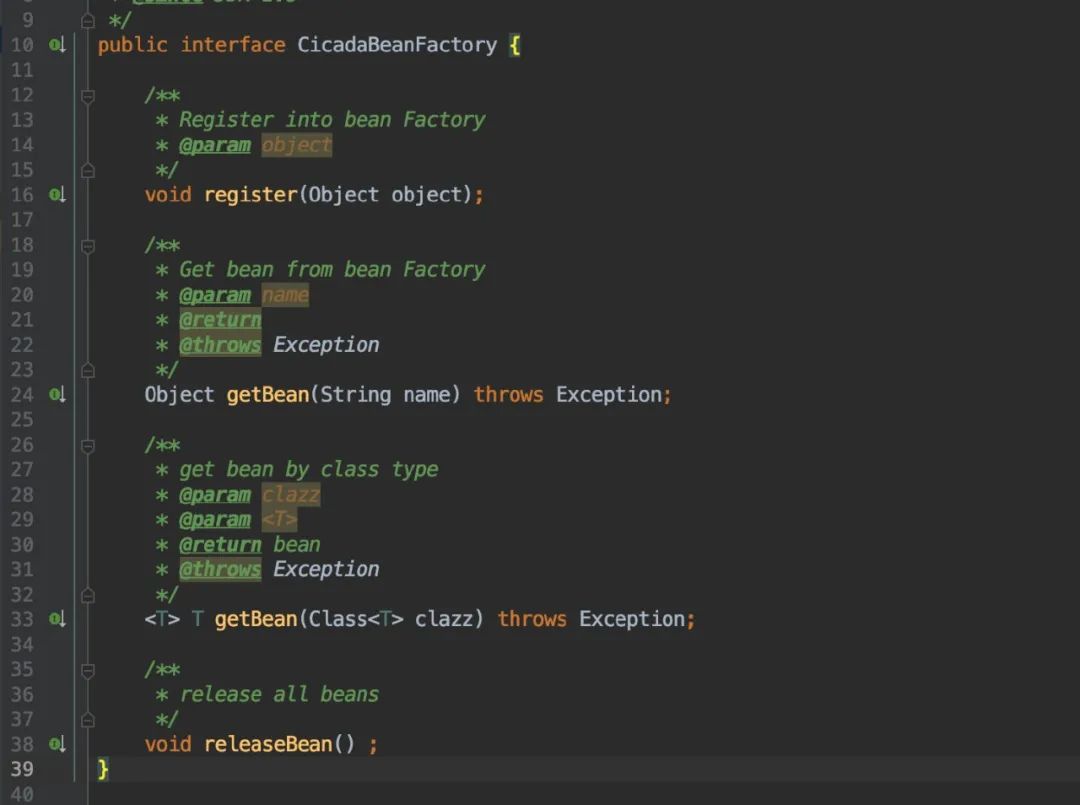The height and width of the screenshot is (805, 1080).
Task: Click the fold end marker on line 37
Action: (x=87, y=720)
